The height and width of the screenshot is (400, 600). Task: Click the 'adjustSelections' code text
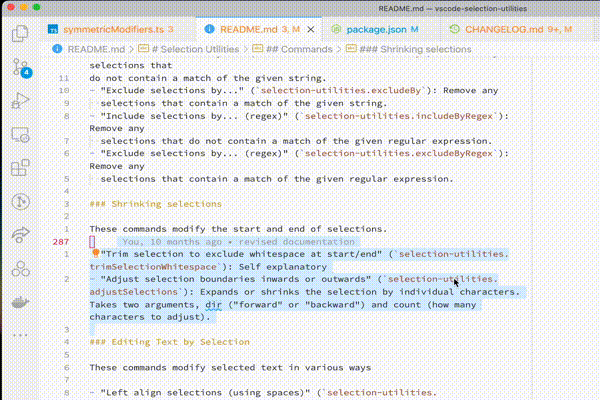click(134, 292)
